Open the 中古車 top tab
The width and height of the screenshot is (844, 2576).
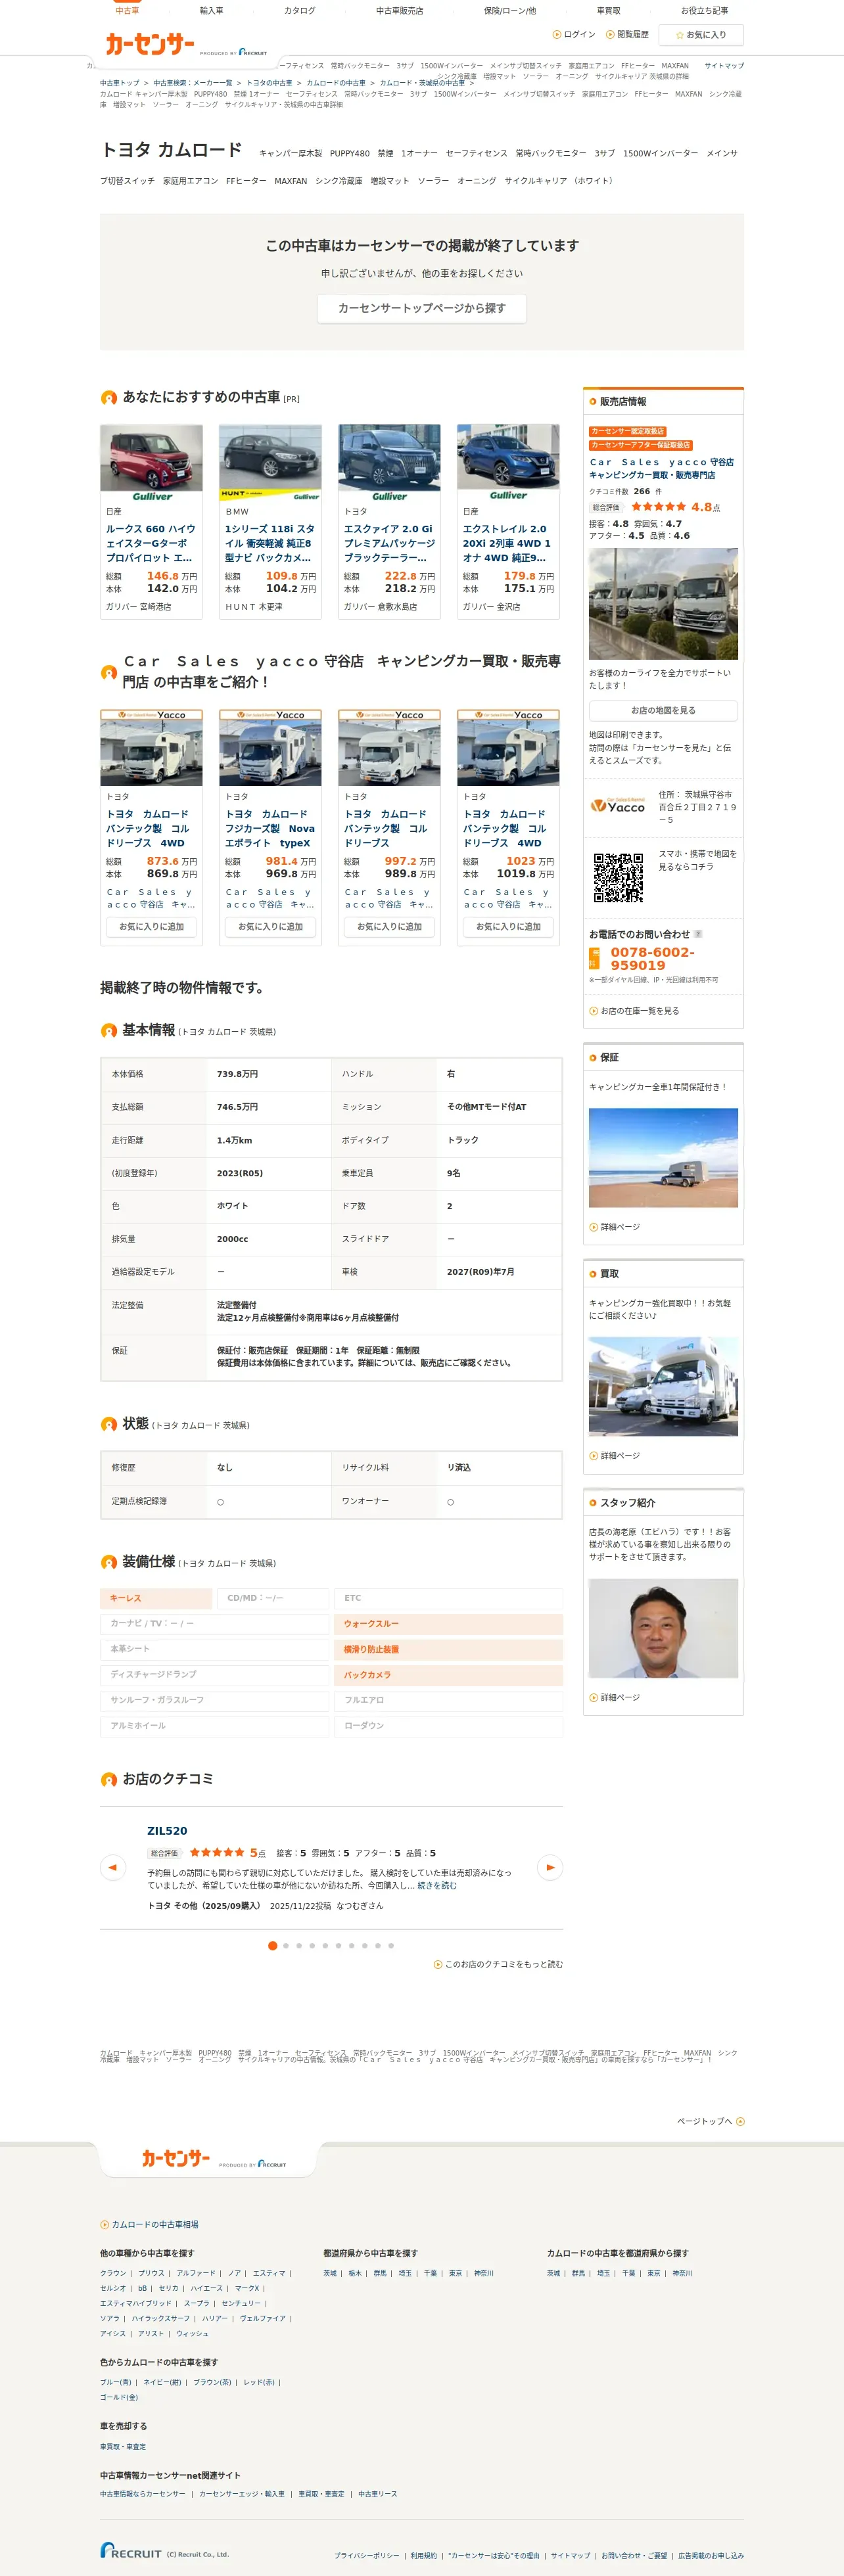click(127, 10)
